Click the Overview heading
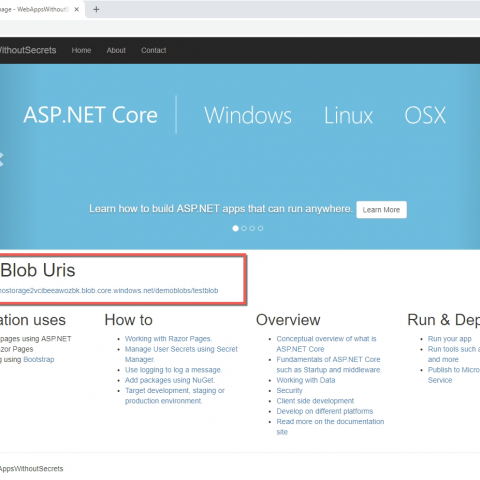This screenshot has width=480, height=480. pyautogui.click(x=288, y=320)
